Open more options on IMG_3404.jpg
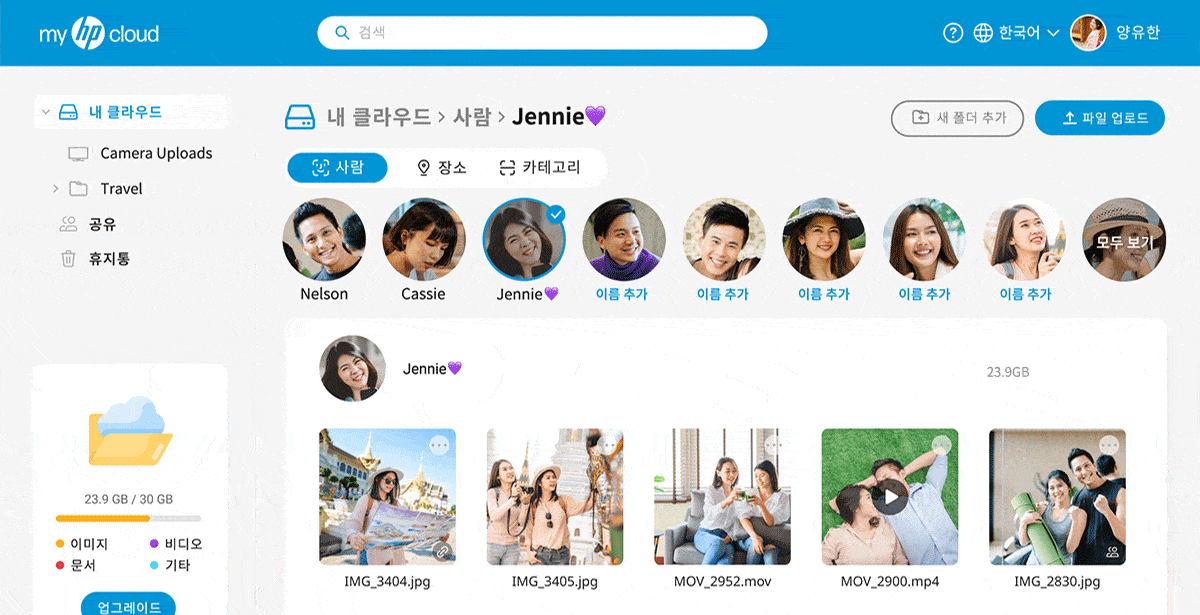The width and height of the screenshot is (1200, 615). point(438,445)
